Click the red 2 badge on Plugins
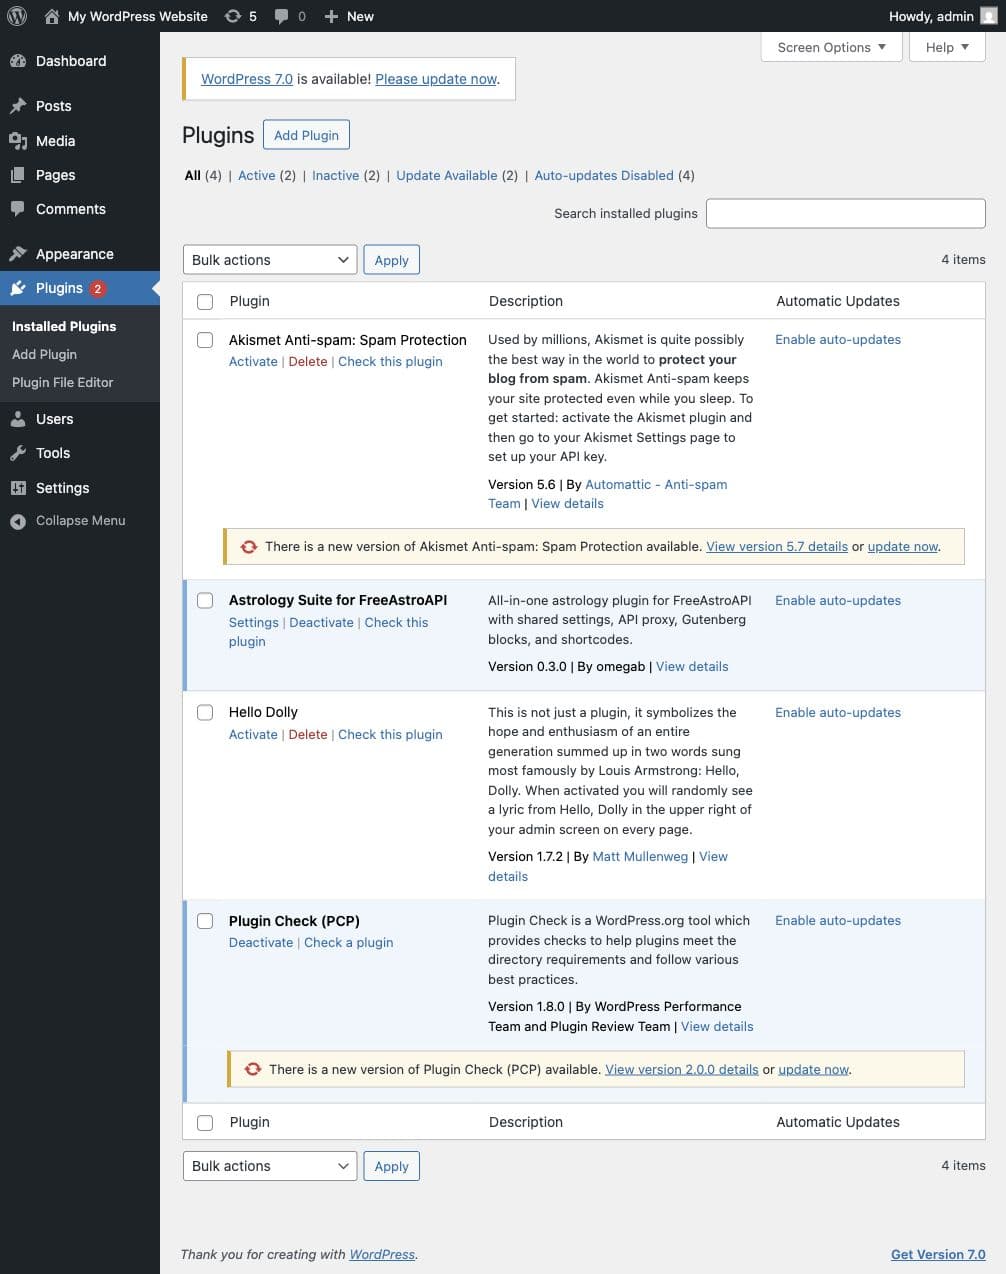Image resolution: width=1006 pixels, height=1274 pixels. point(98,289)
